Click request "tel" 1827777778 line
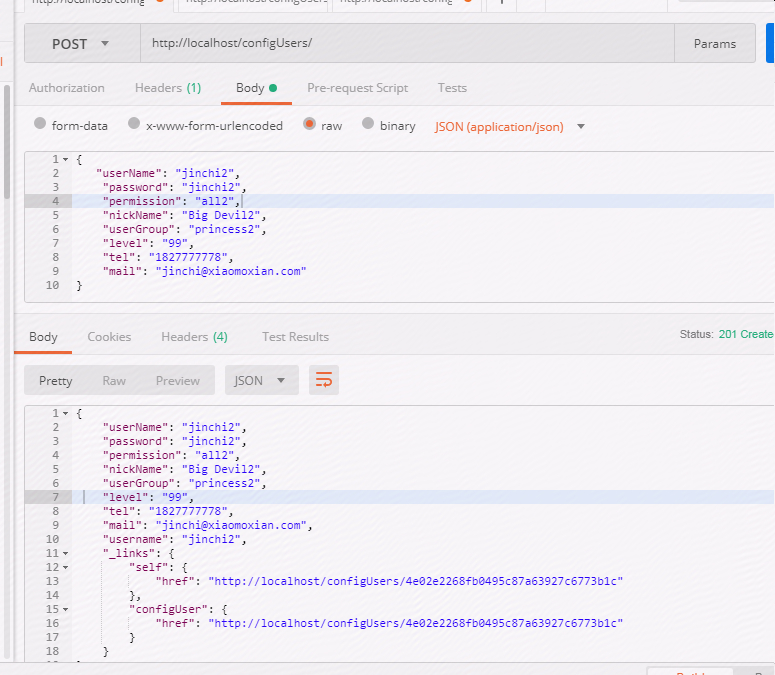775x675 pixels. click(x=168, y=257)
